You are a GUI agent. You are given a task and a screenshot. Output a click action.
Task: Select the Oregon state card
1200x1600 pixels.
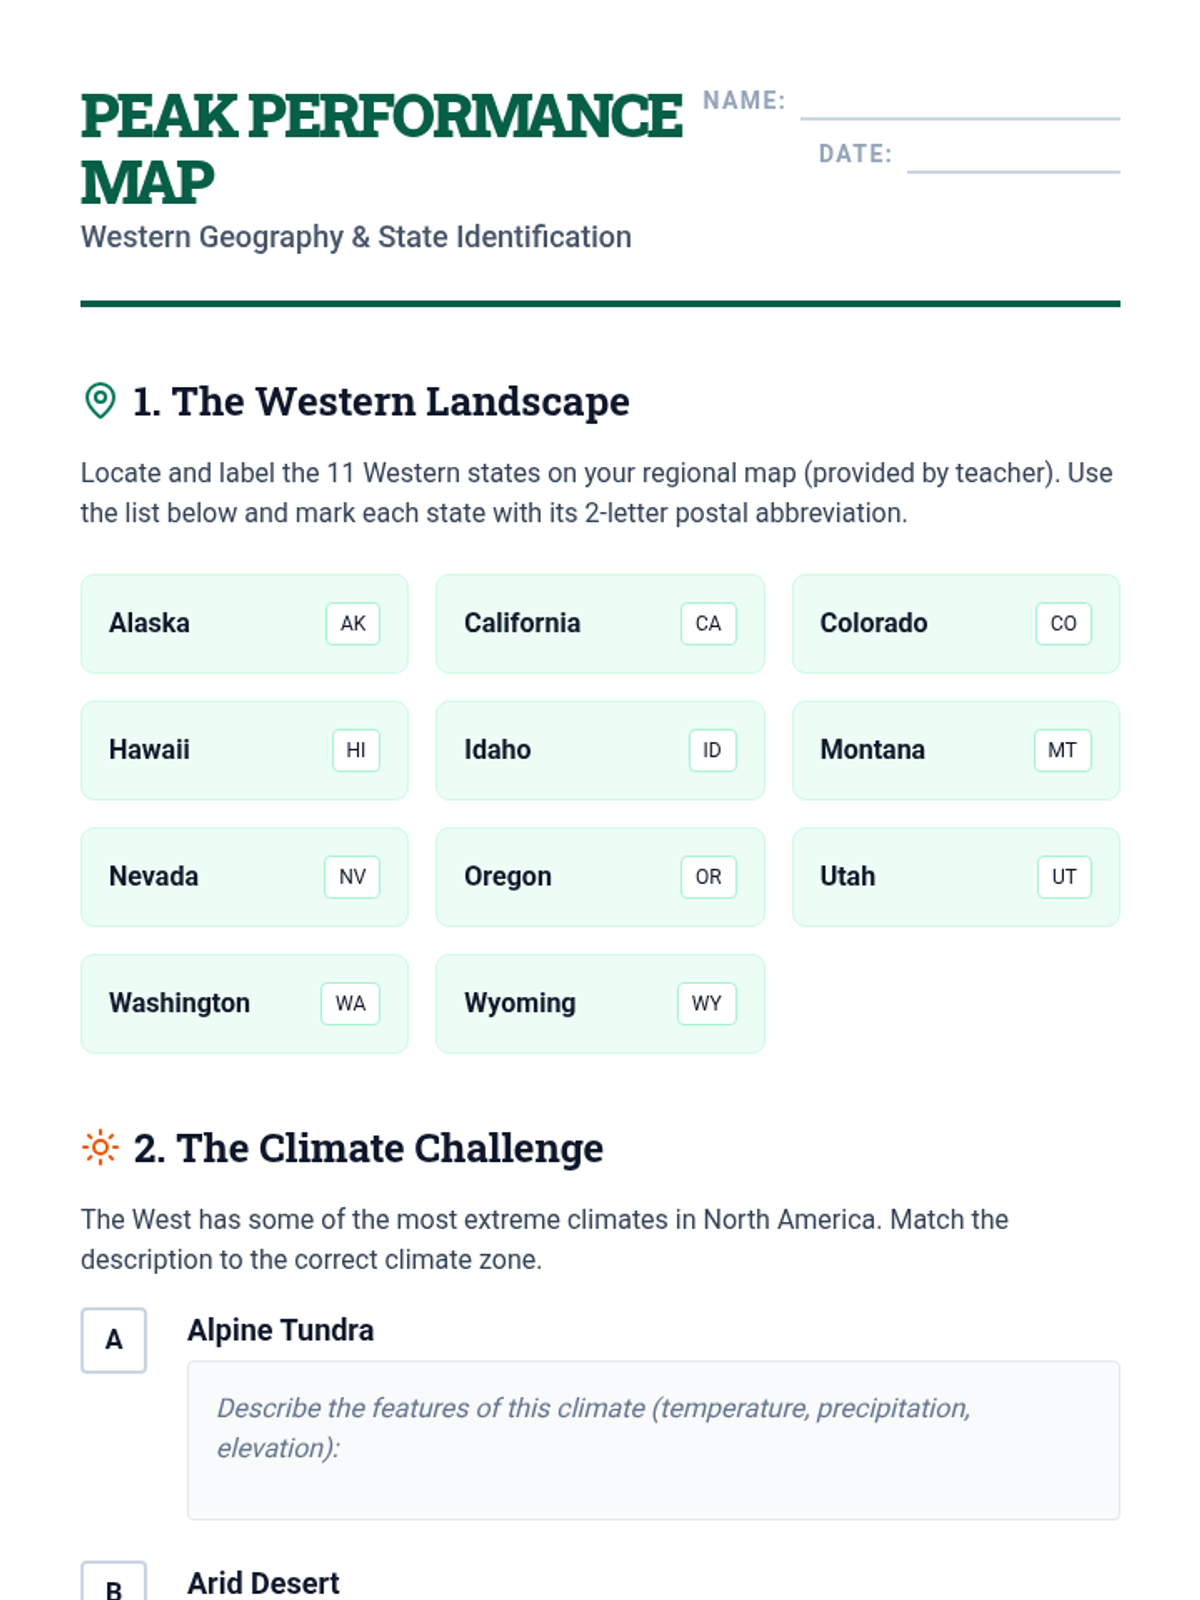pyautogui.click(x=600, y=877)
